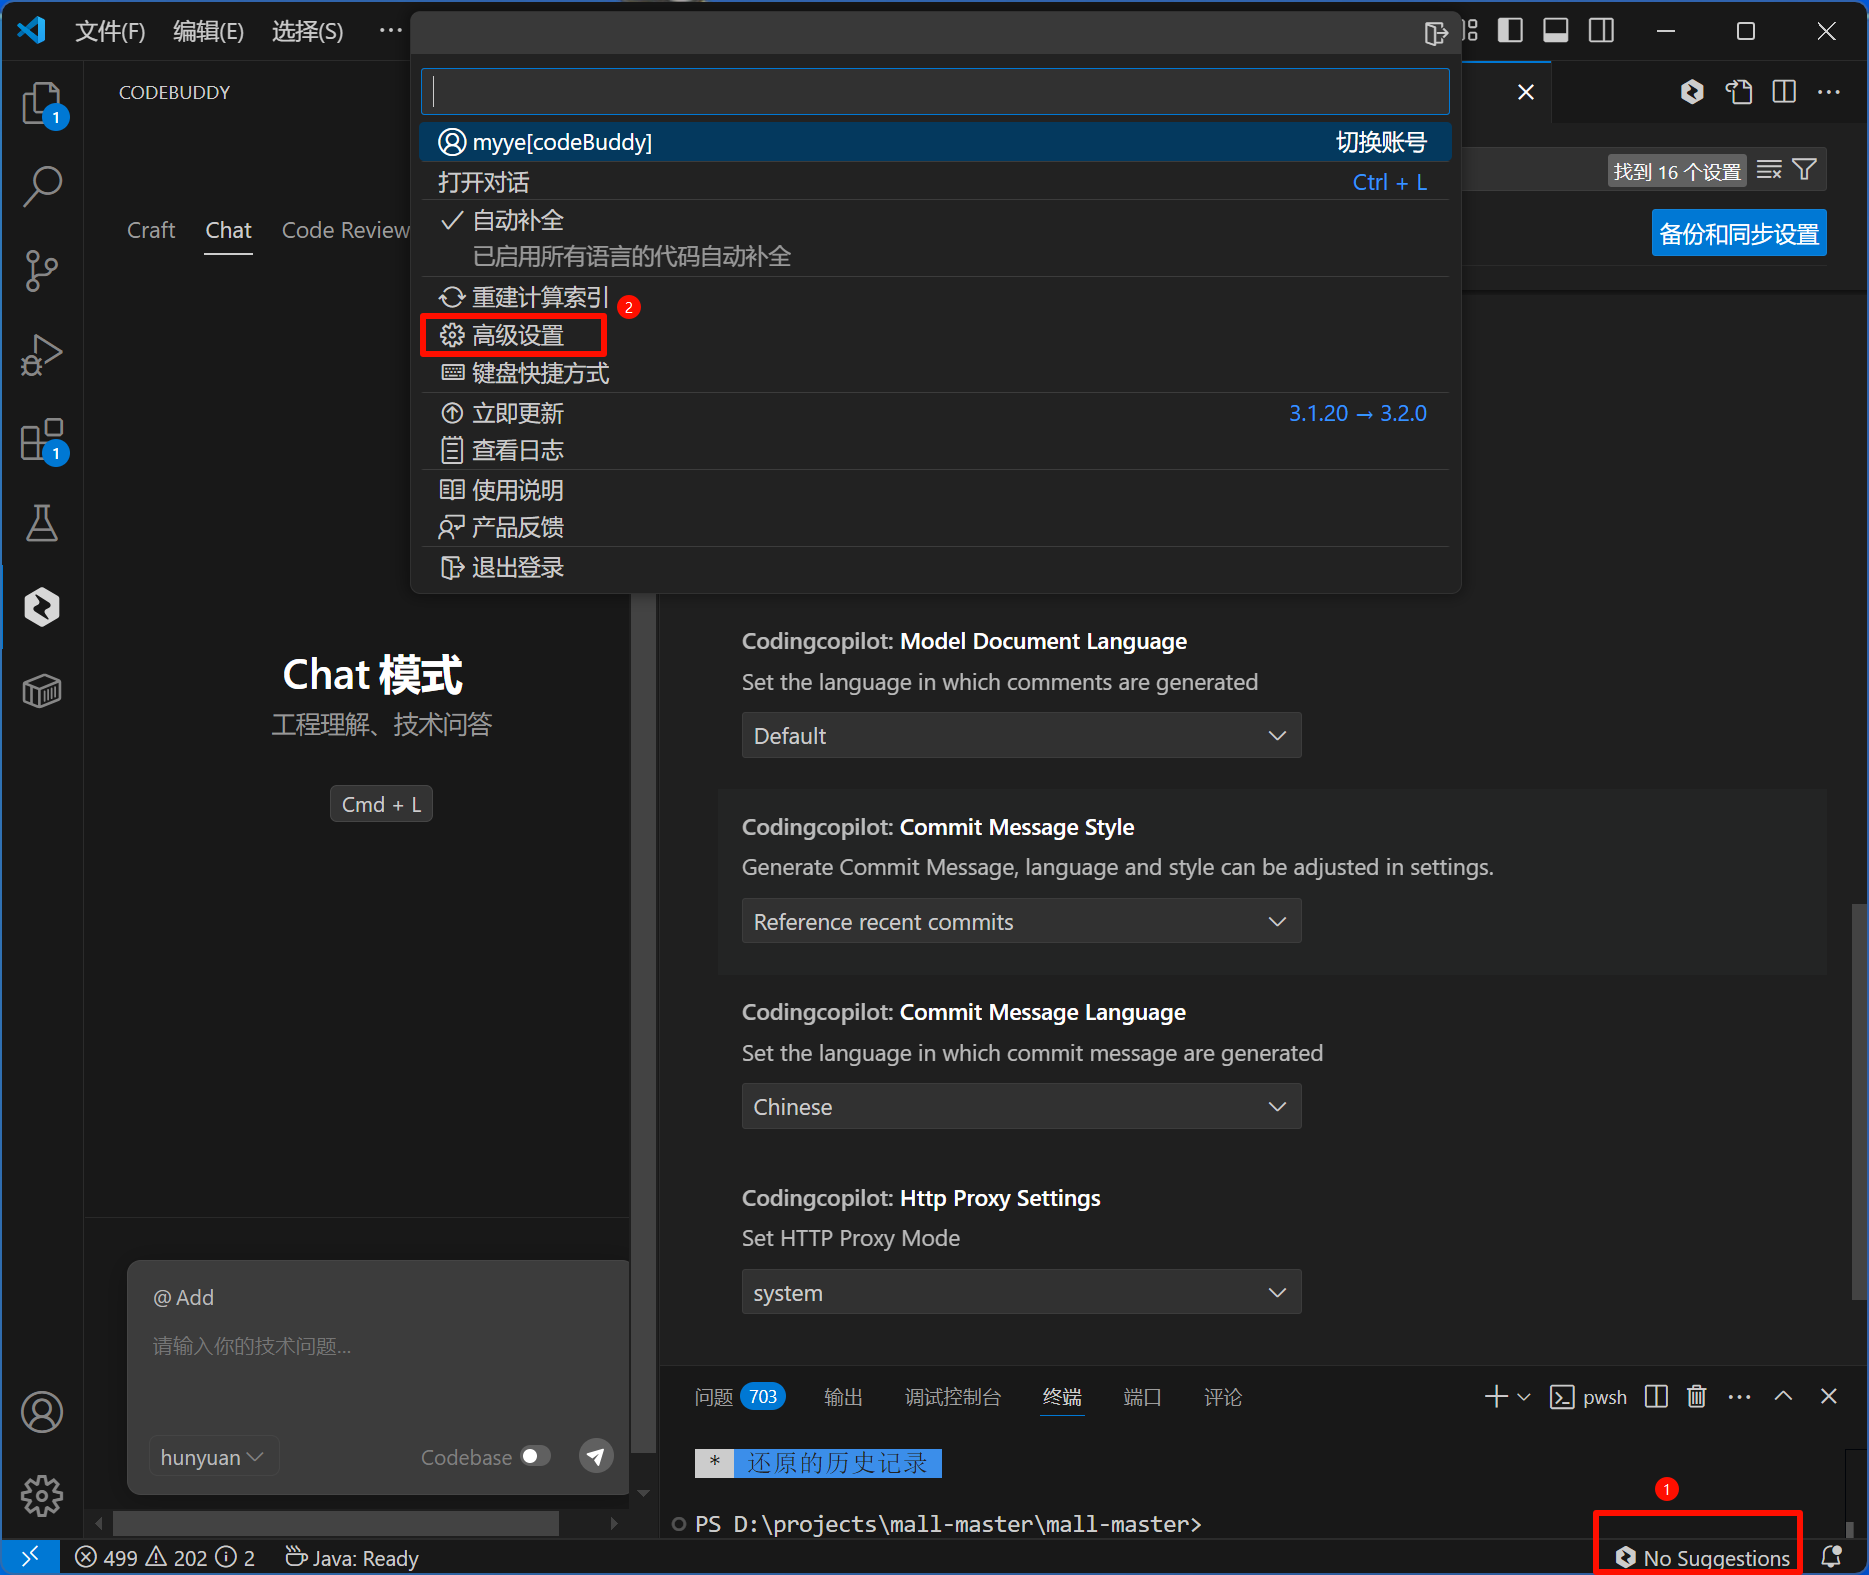Expand new terminal launch profile chevron
This screenshot has height=1575, width=1869.
click(x=1524, y=1397)
